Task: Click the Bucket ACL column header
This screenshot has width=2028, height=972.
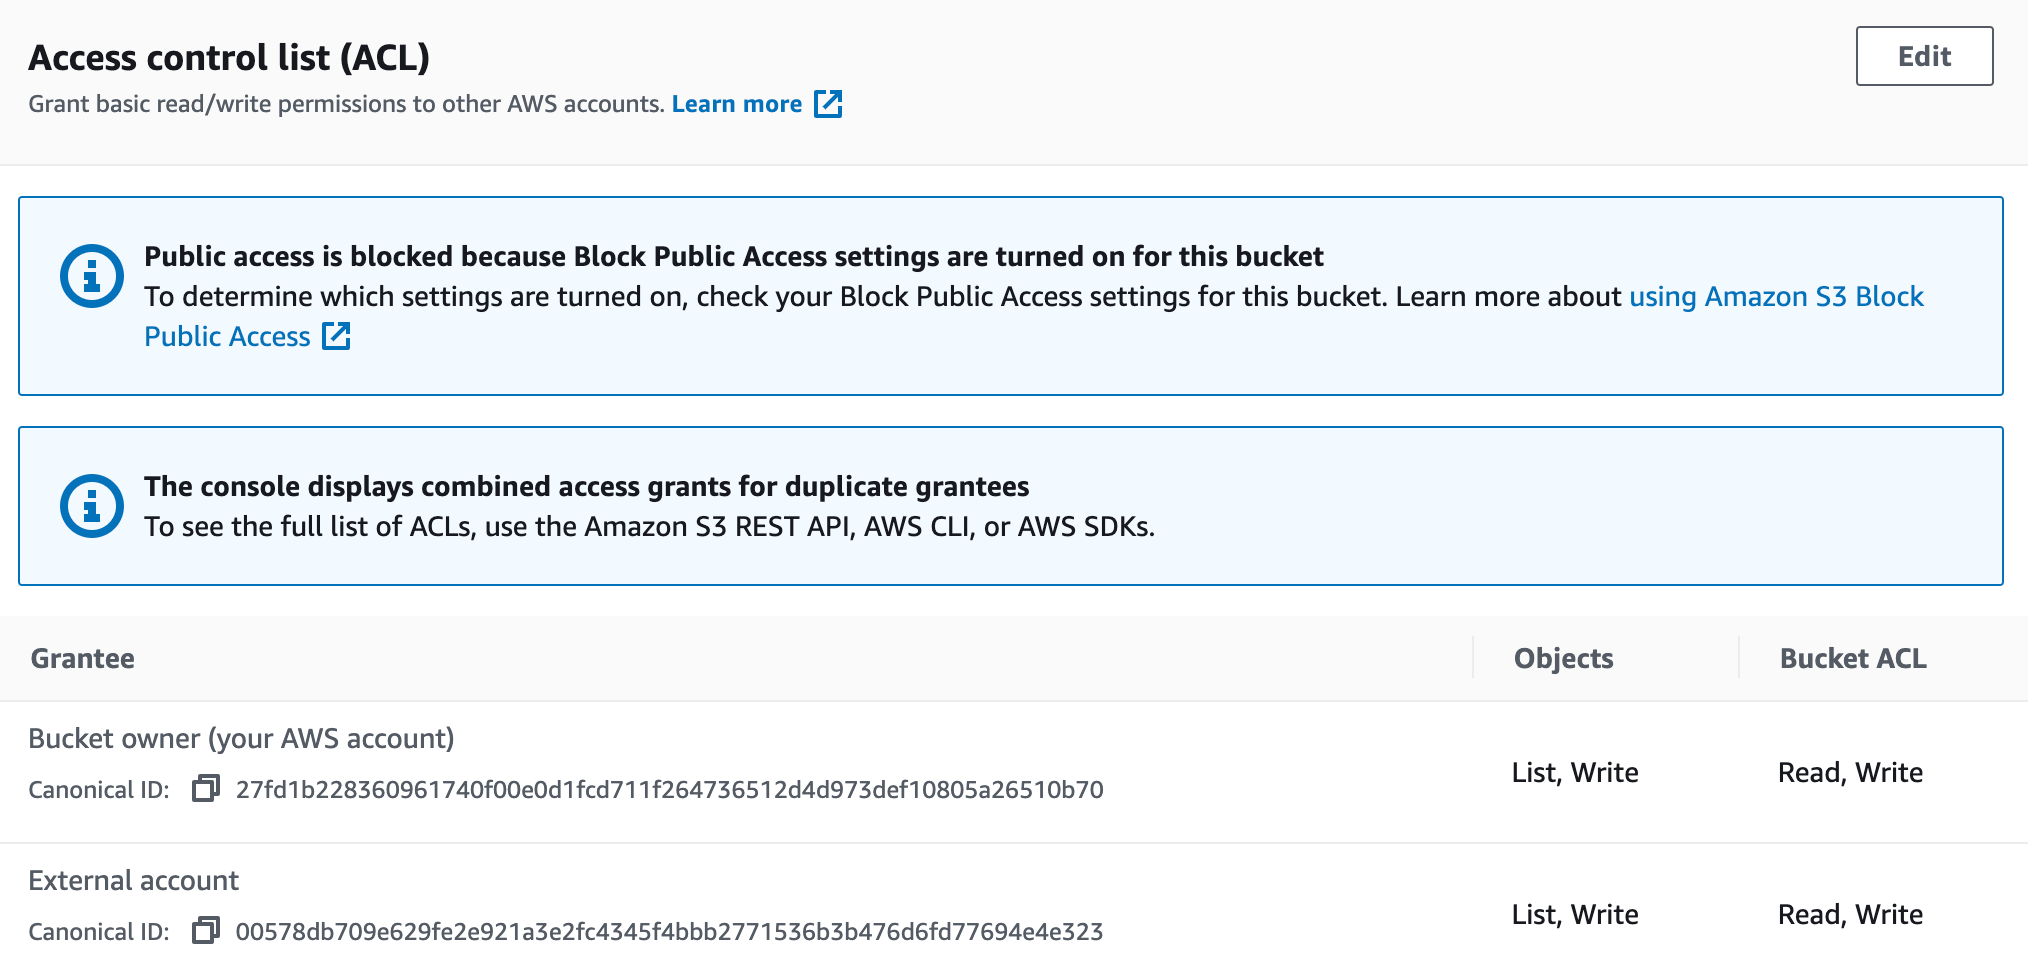Action: pyautogui.click(x=1852, y=658)
